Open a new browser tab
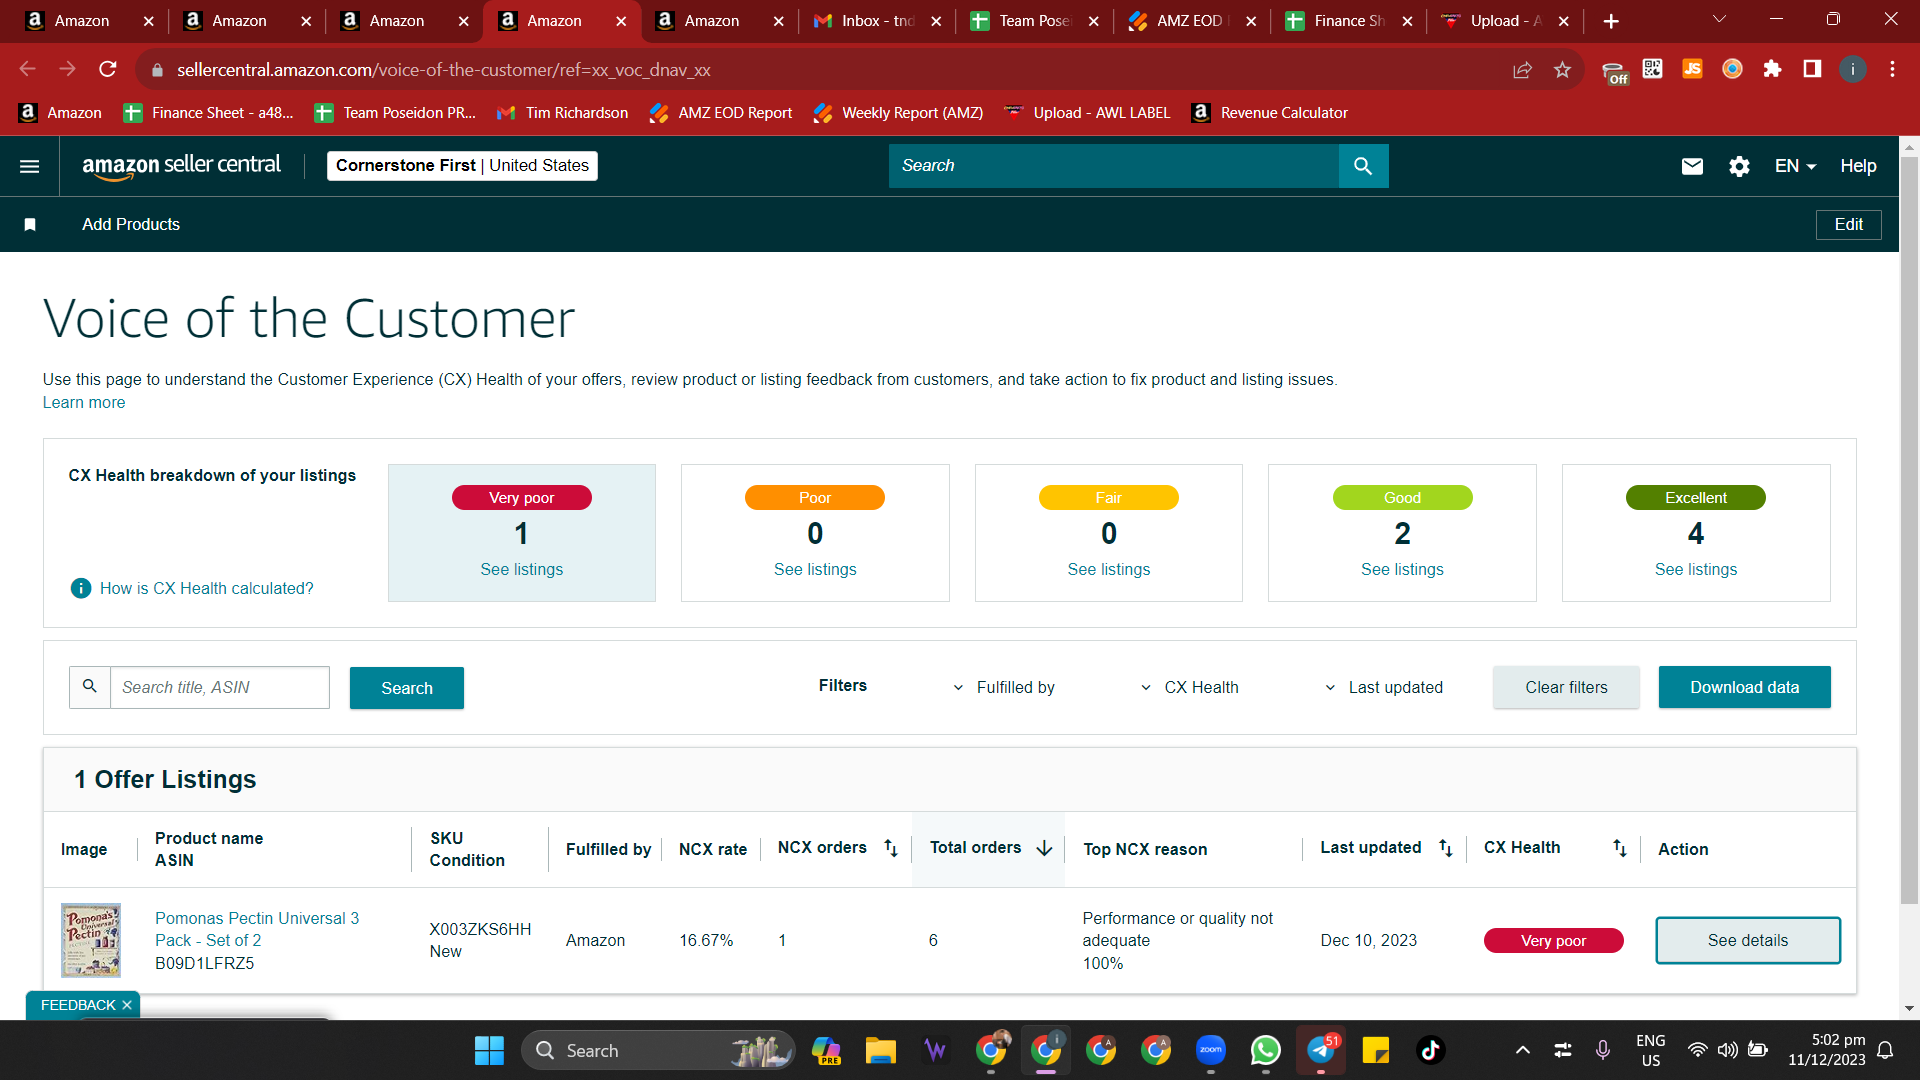This screenshot has height=1080, width=1920. pyautogui.click(x=1611, y=21)
